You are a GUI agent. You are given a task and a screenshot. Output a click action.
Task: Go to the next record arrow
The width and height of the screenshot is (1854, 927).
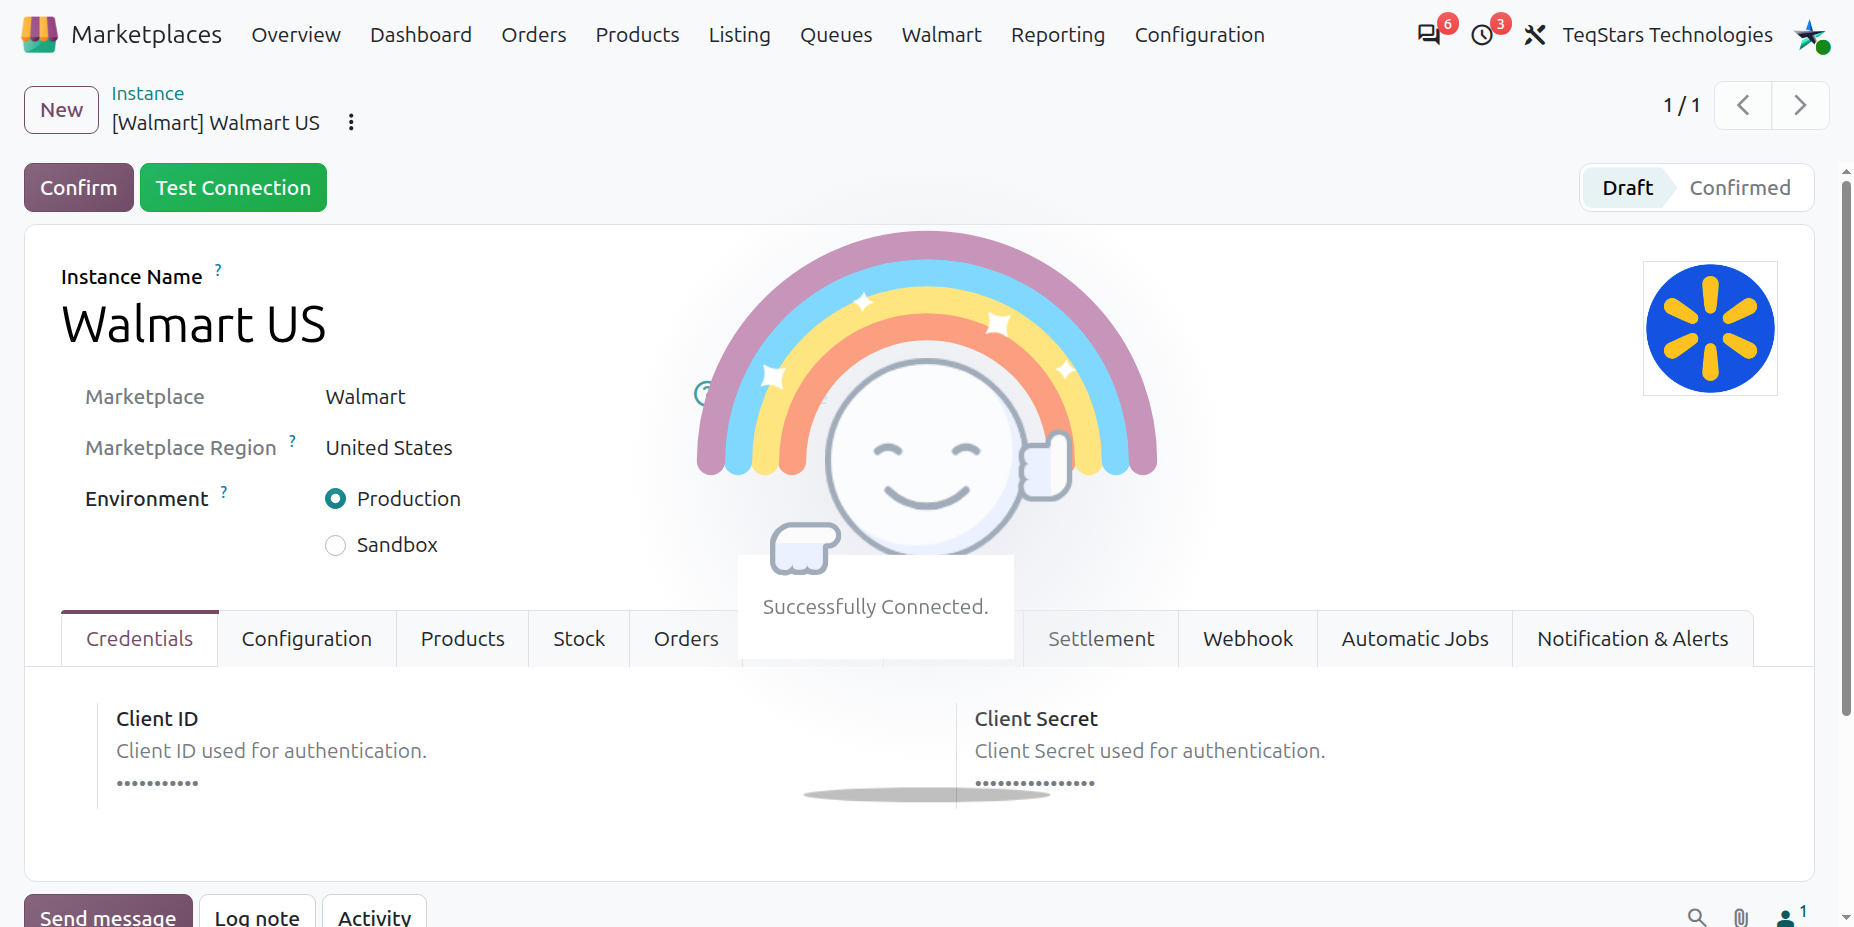[x=1800, y=105]
